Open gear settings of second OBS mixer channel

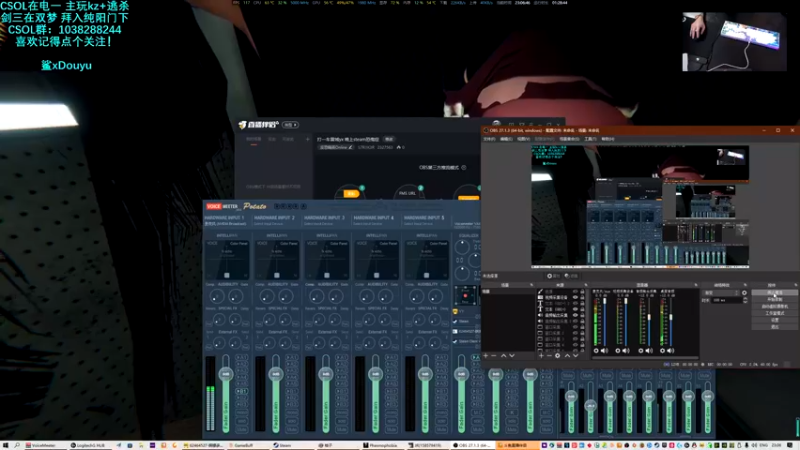pos(618,351)
